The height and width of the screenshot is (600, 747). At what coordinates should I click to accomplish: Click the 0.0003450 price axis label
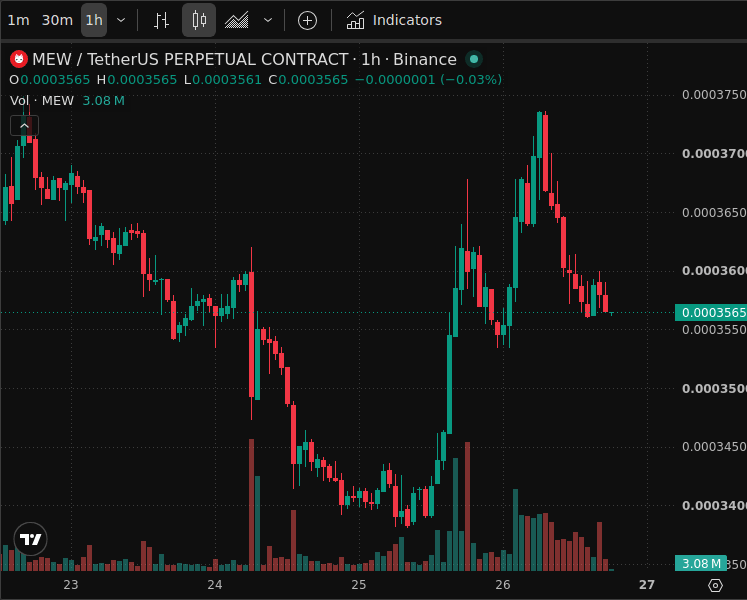tap(714, 447)
